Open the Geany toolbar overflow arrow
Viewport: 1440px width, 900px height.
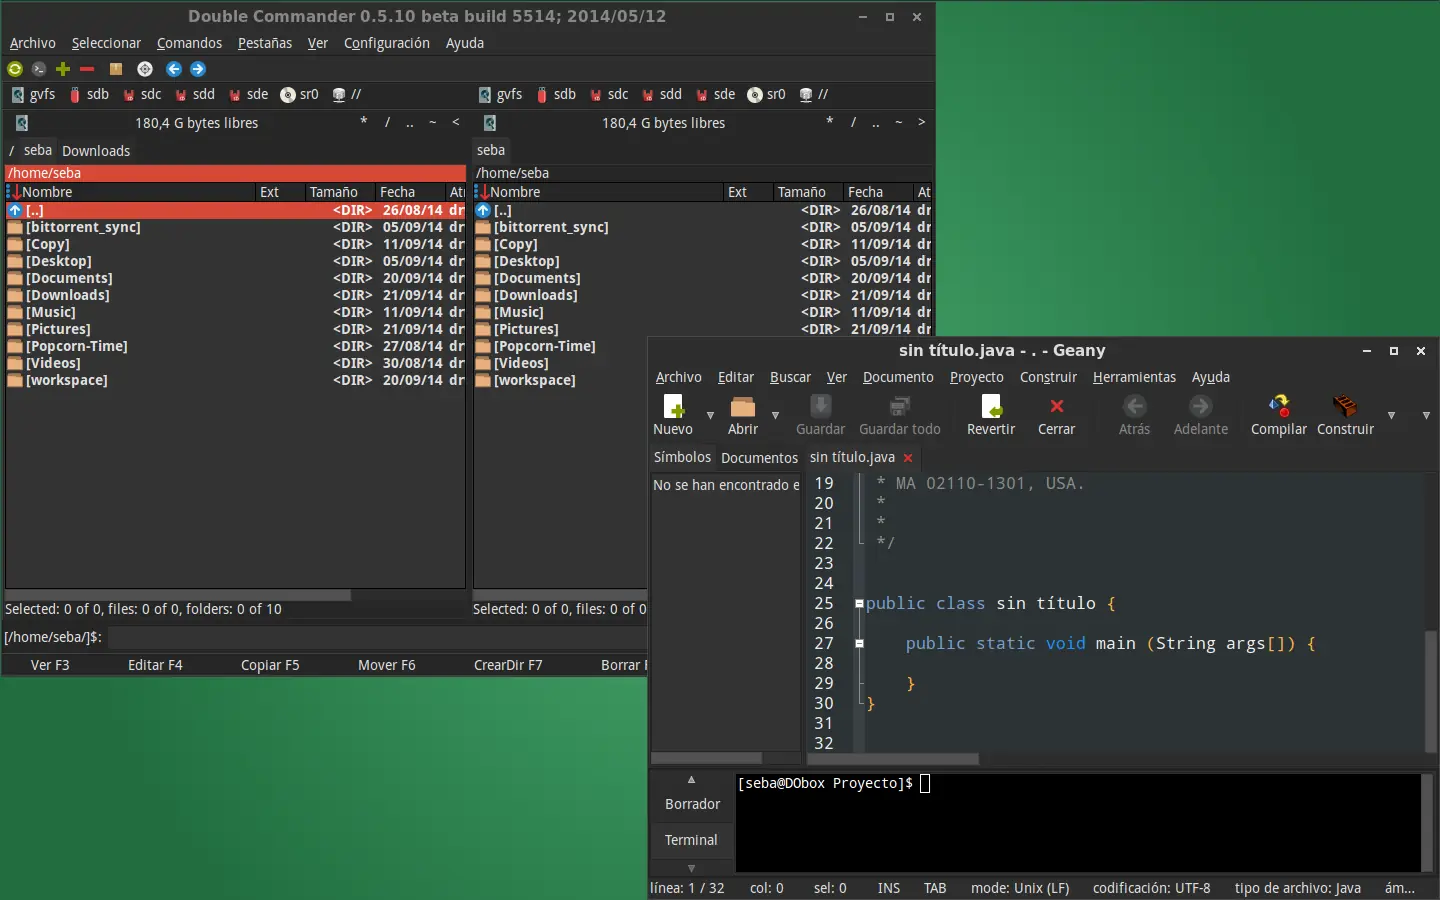pyautogui.click(x=1426, y=415)
